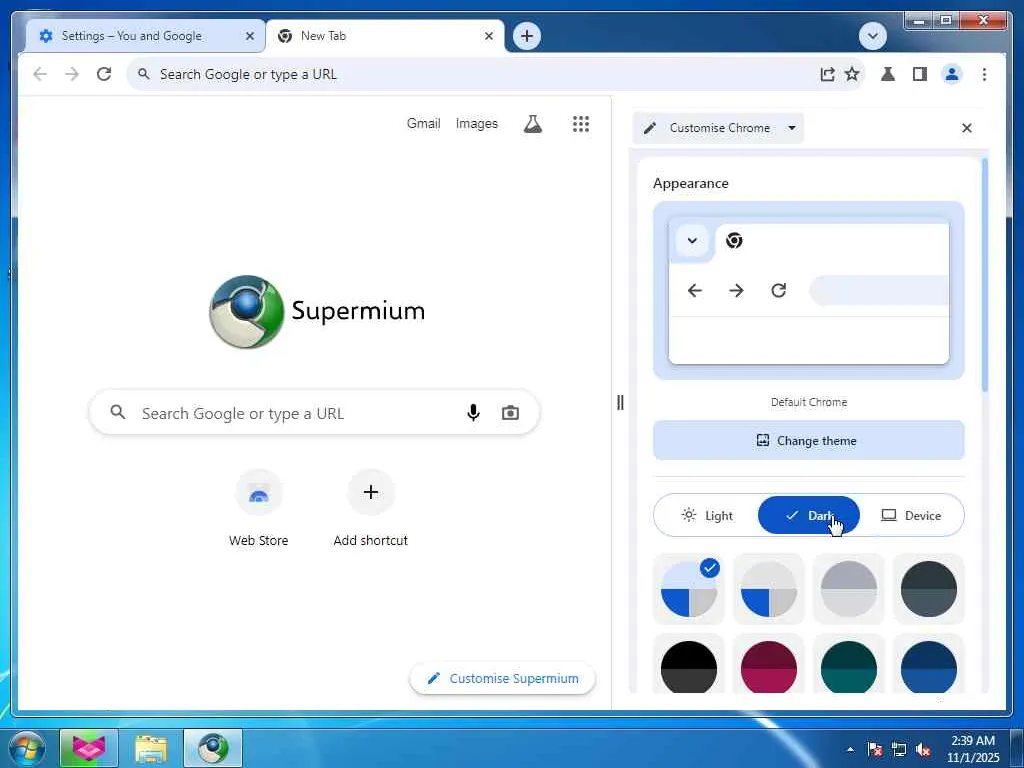The height and width of the screenshot is (768, 1024).
Task: Open Action Center flag icon
Action: pyautogui.click(x=874, y=750)
